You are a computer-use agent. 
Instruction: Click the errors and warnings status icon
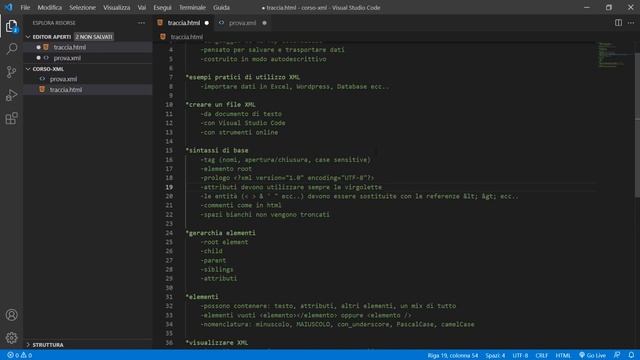coord(19,355)
